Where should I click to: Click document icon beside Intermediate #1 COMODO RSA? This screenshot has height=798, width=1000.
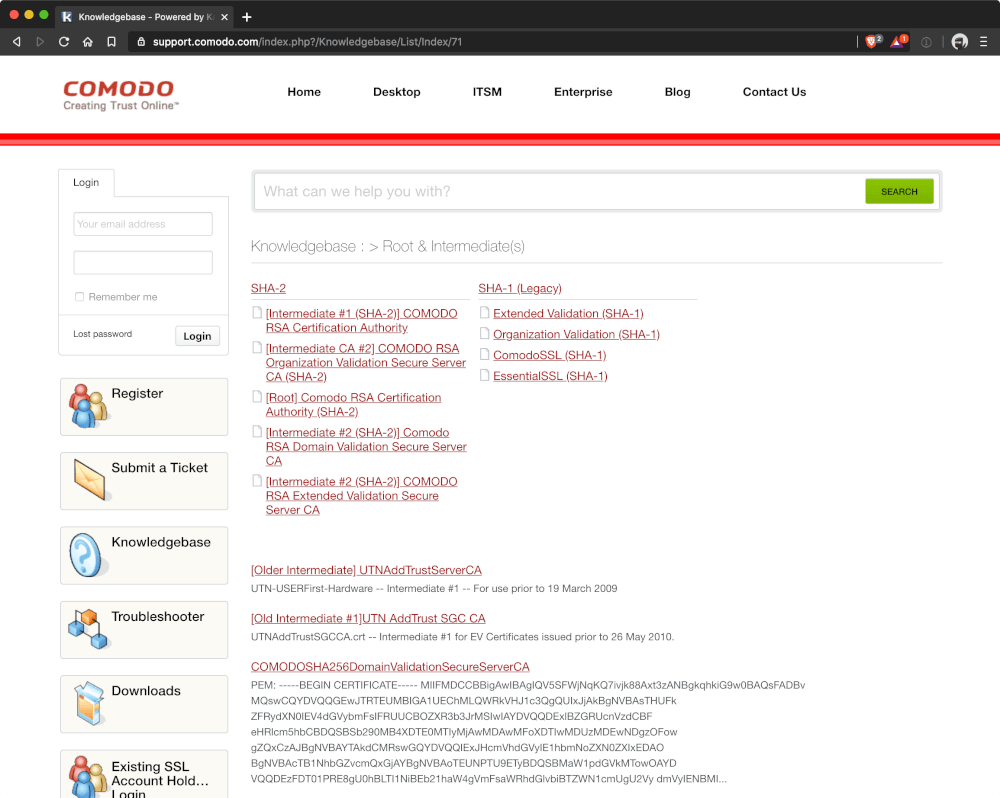257,313
